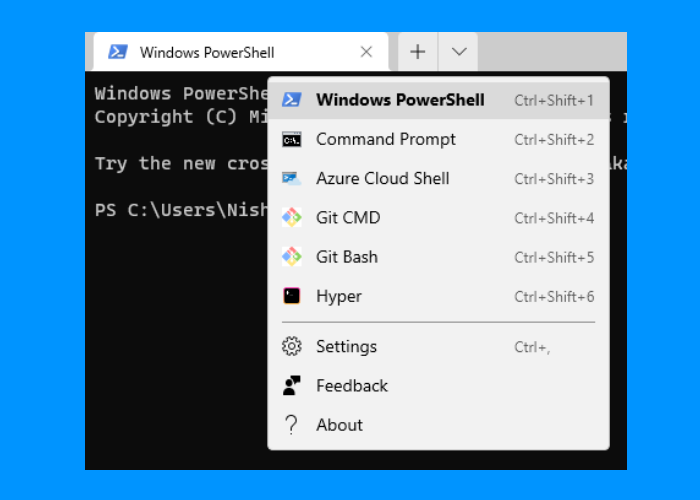The image size is (700, 500).
Task: Click the Ctrl+Shift+5 shortcut label
Action: [554, 258]
